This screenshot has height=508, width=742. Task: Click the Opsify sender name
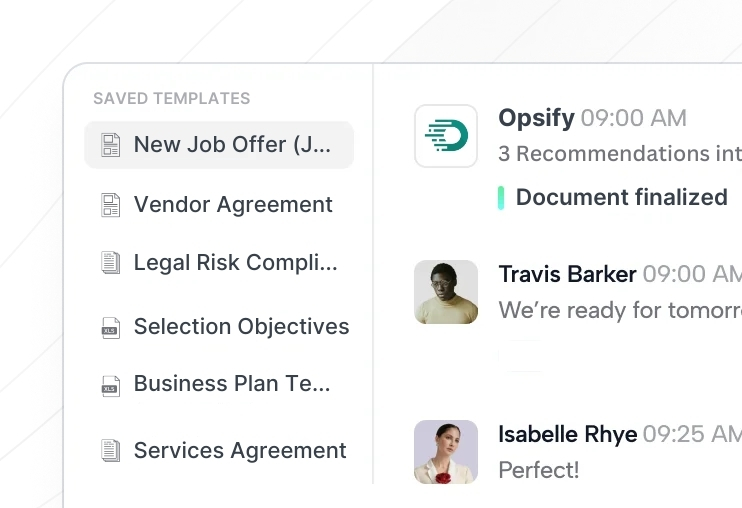(536, 118)
